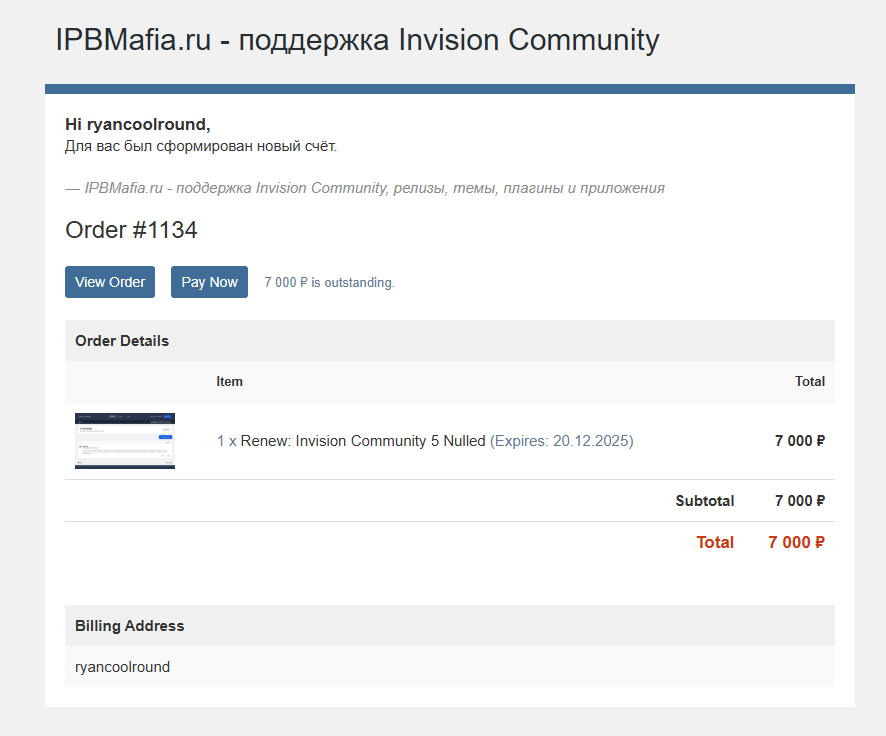This screenshot has height=736, width=886.
Task: Click the "7 000 ₽ is outstanding" text
Action: [329, 283]
